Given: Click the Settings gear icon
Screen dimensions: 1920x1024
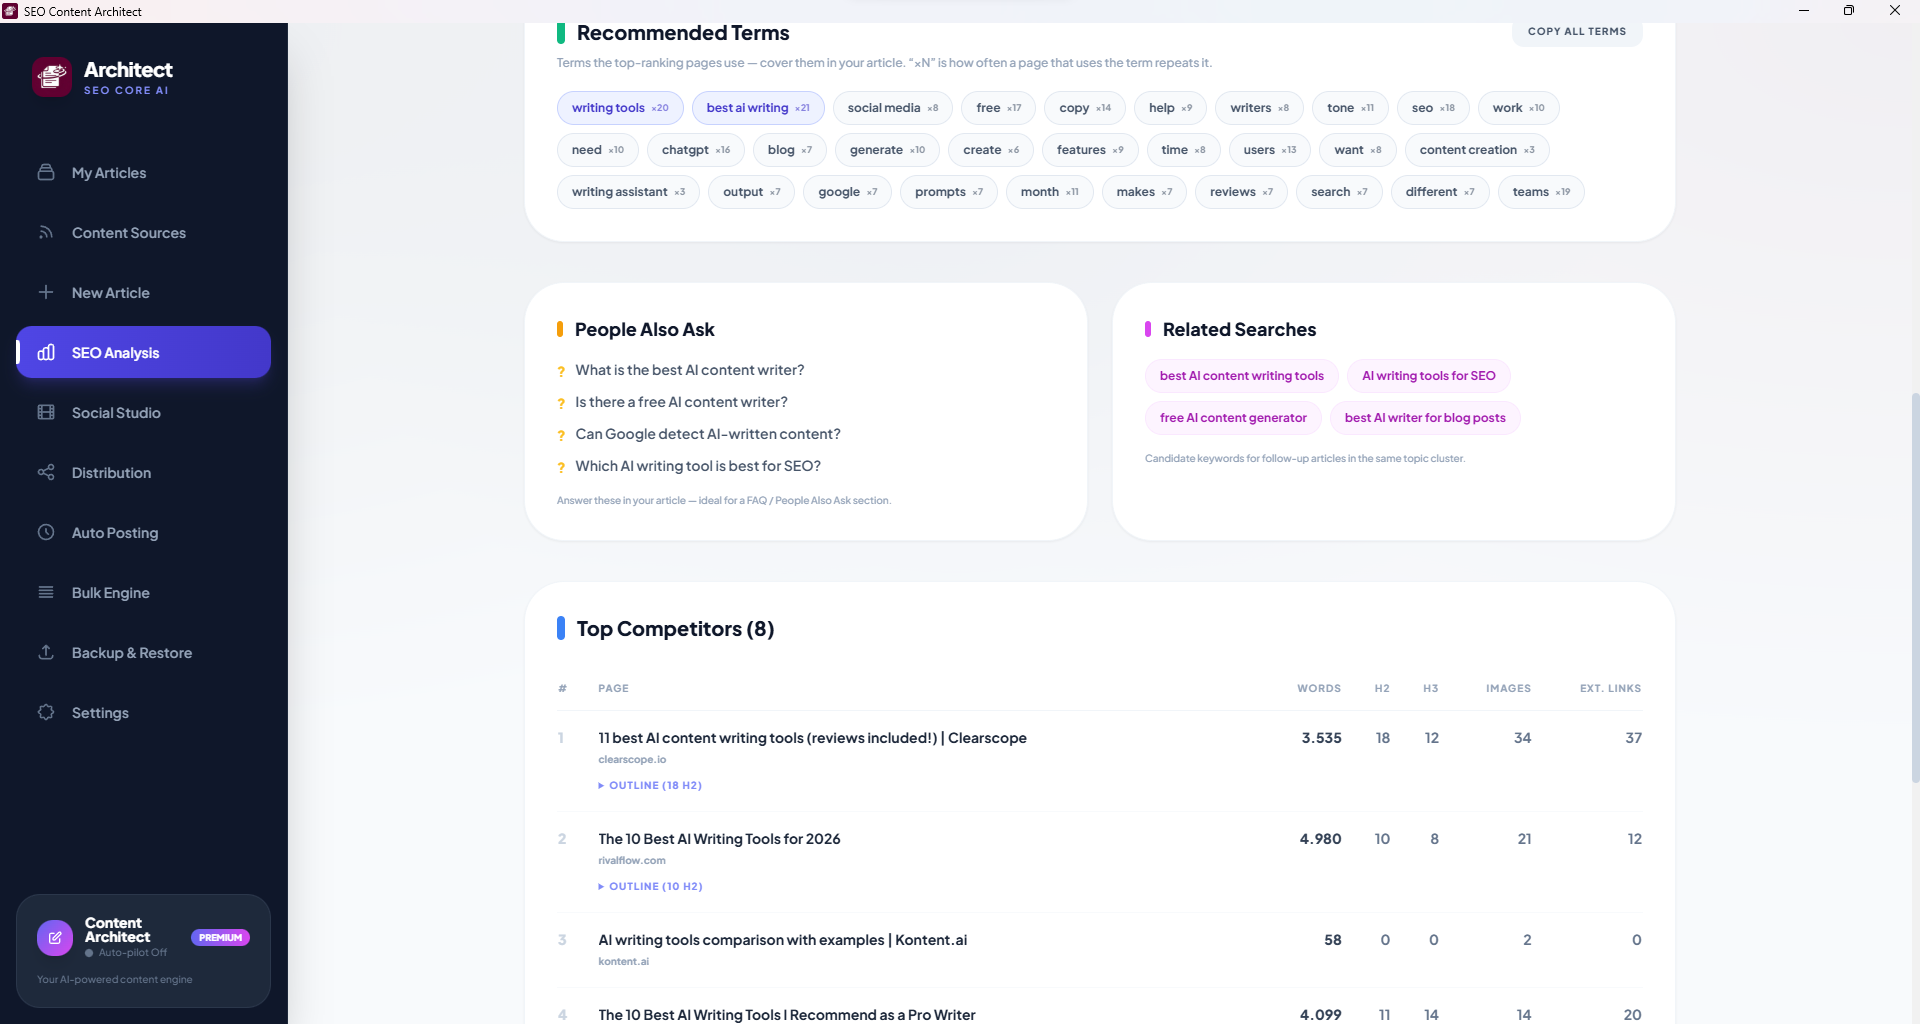Looking at the screenshot, I should pyautogui.click(x=46, y=712).
